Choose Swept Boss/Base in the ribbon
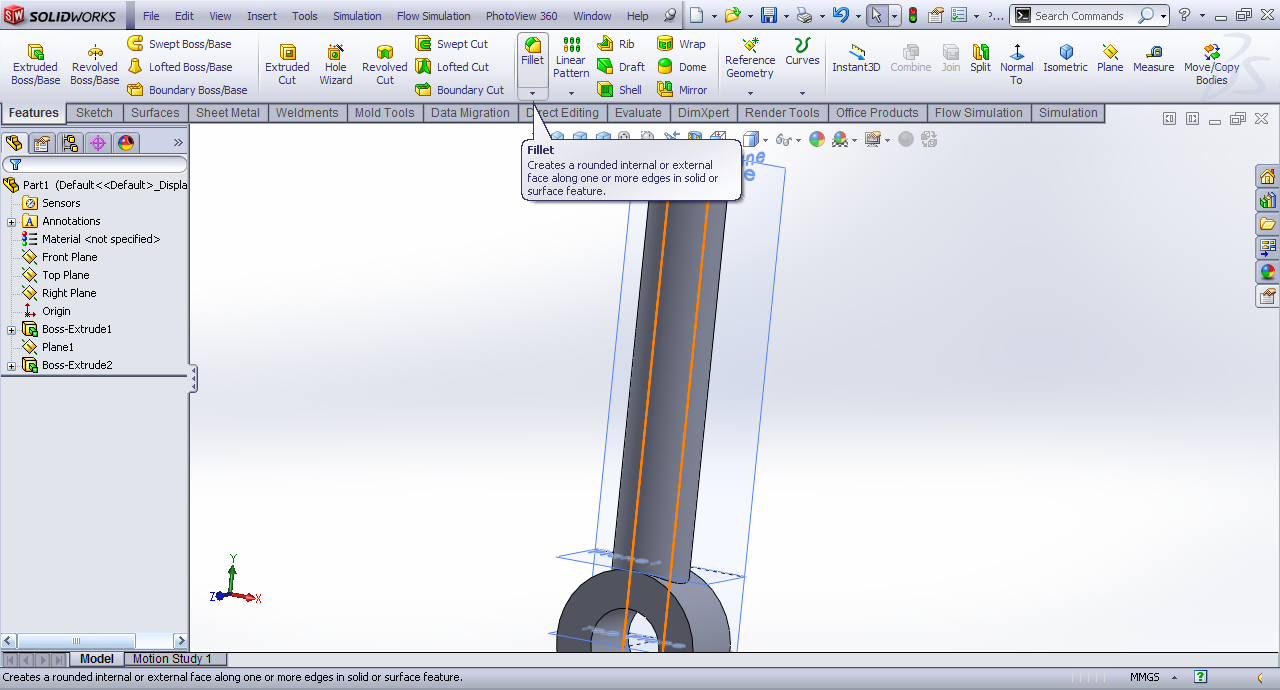This screenshot has width=1280, height=690. [x=179, y=44]
